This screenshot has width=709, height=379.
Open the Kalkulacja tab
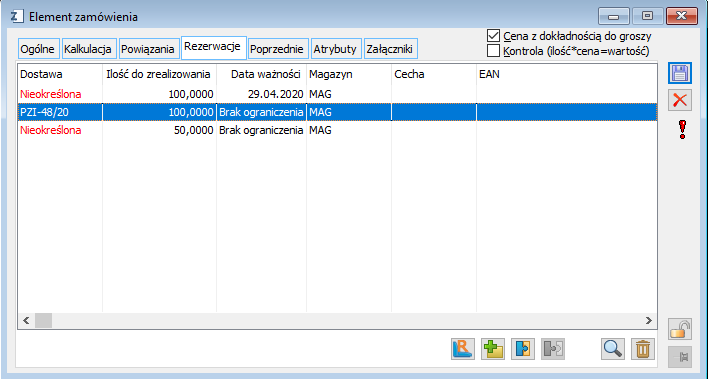(x=89, y=49)
